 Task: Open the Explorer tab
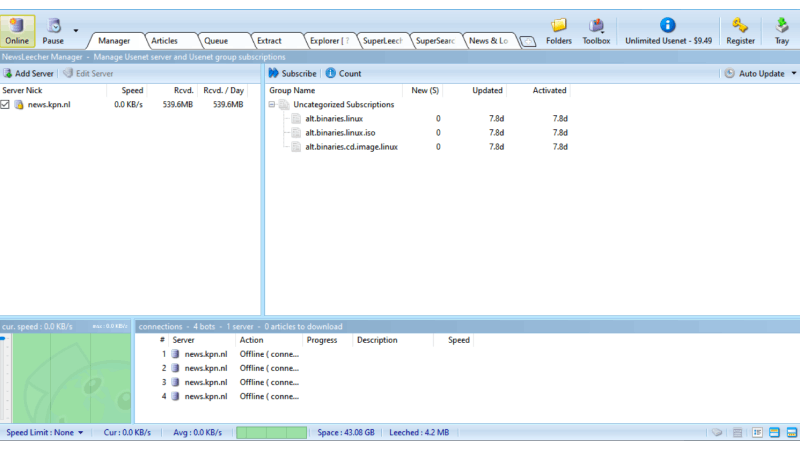pyautogui.click(x=329, y=41)
